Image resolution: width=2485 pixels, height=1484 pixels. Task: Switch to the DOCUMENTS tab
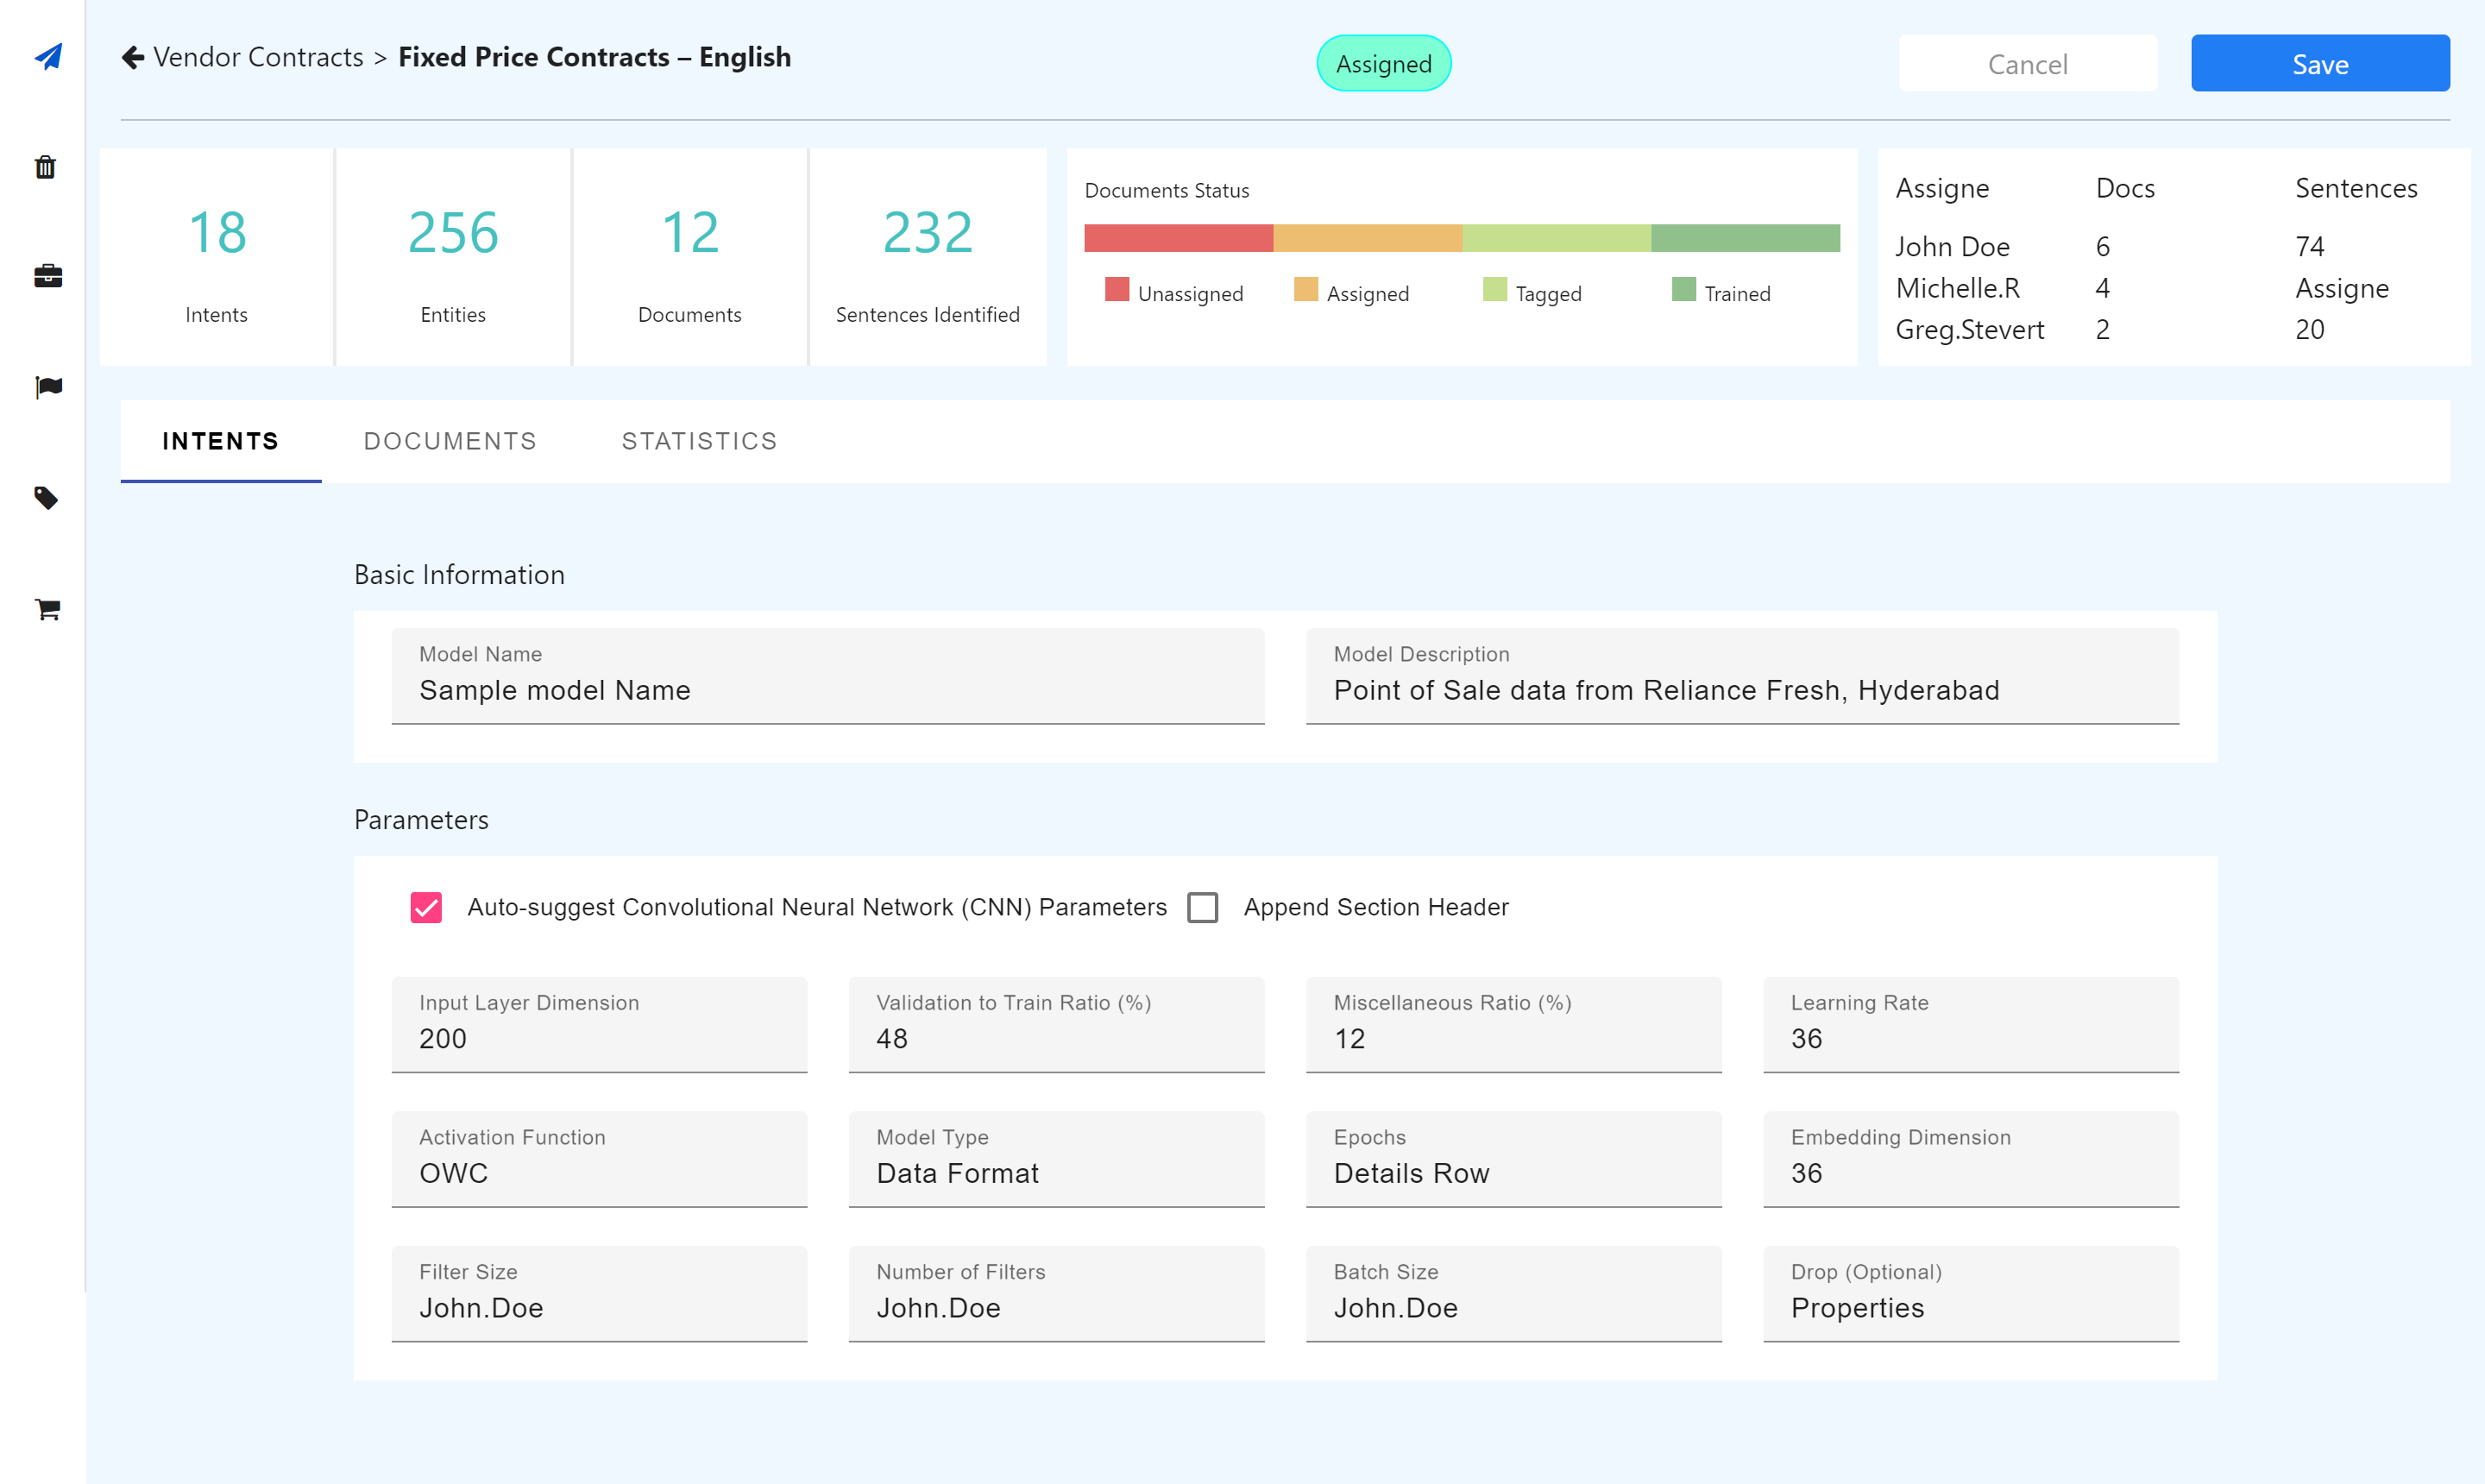click(450, 441)
